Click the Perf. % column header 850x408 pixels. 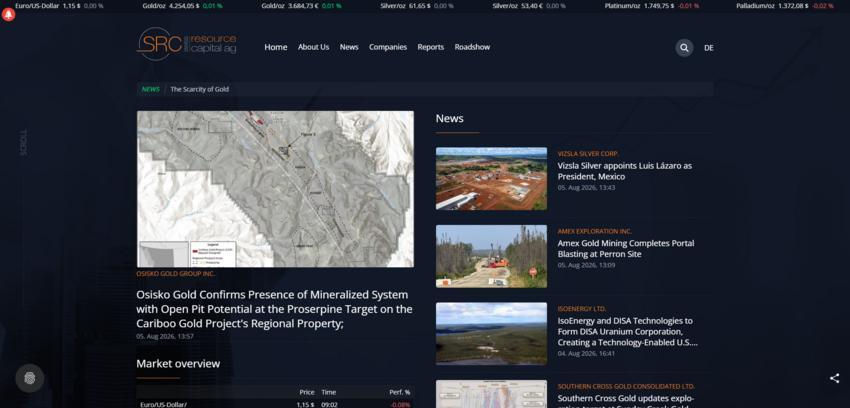coord(400,392)
